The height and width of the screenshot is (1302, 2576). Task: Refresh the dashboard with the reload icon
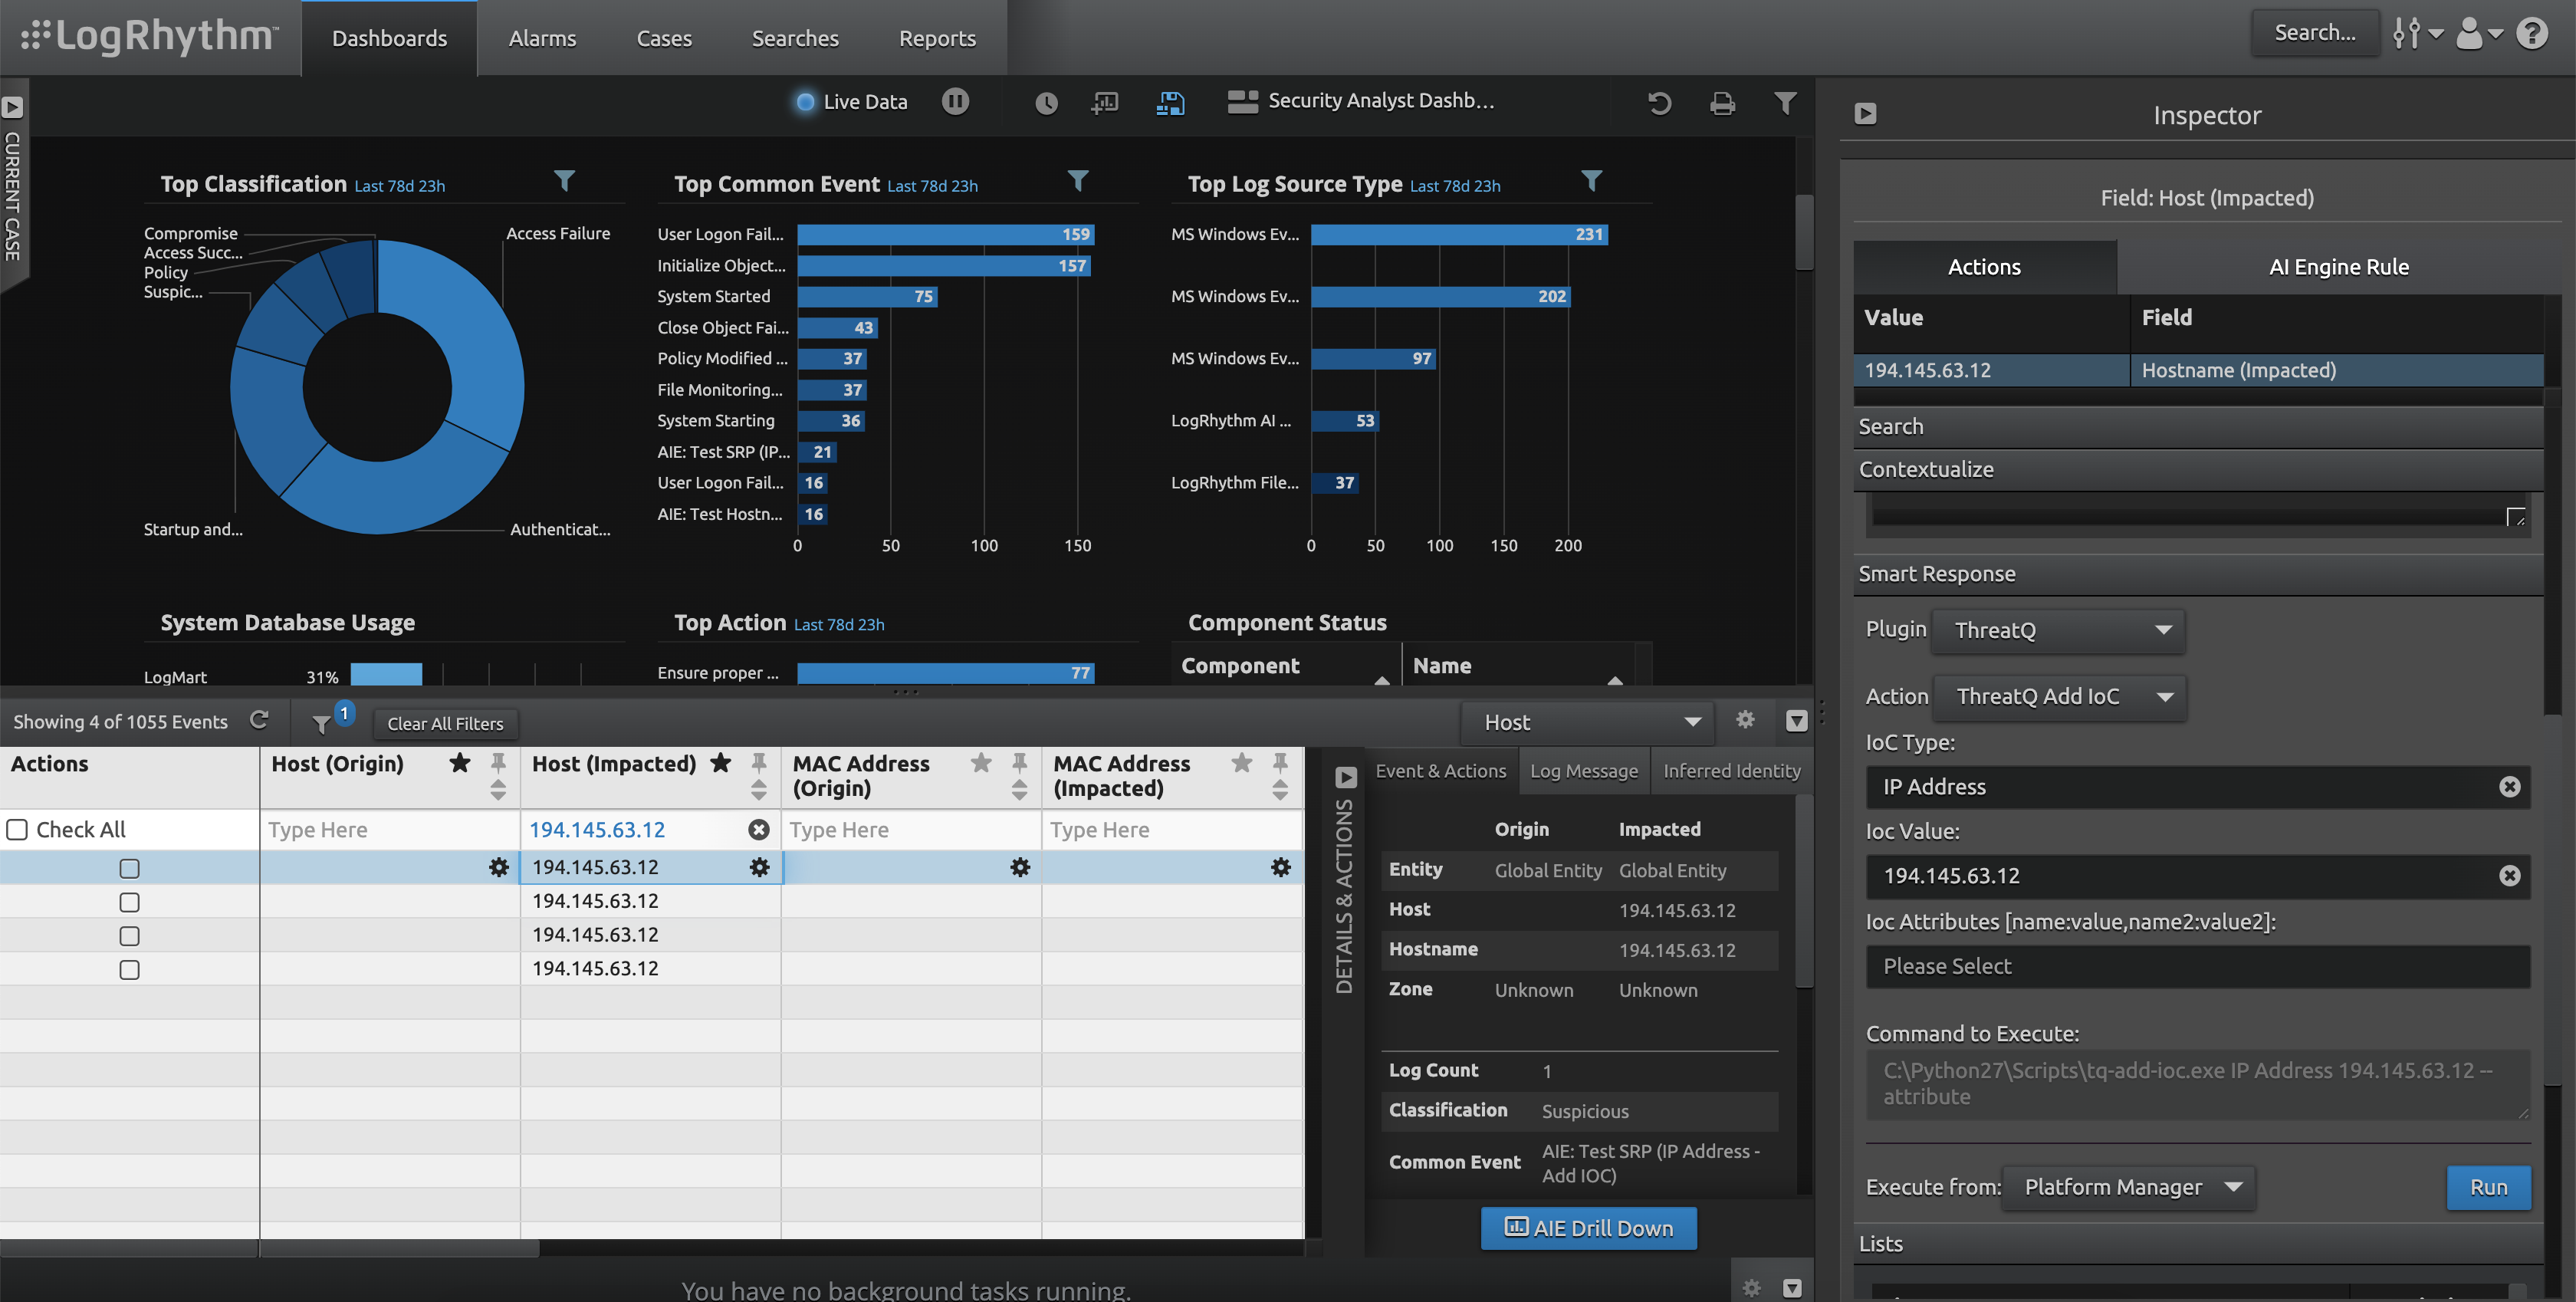1659,102
